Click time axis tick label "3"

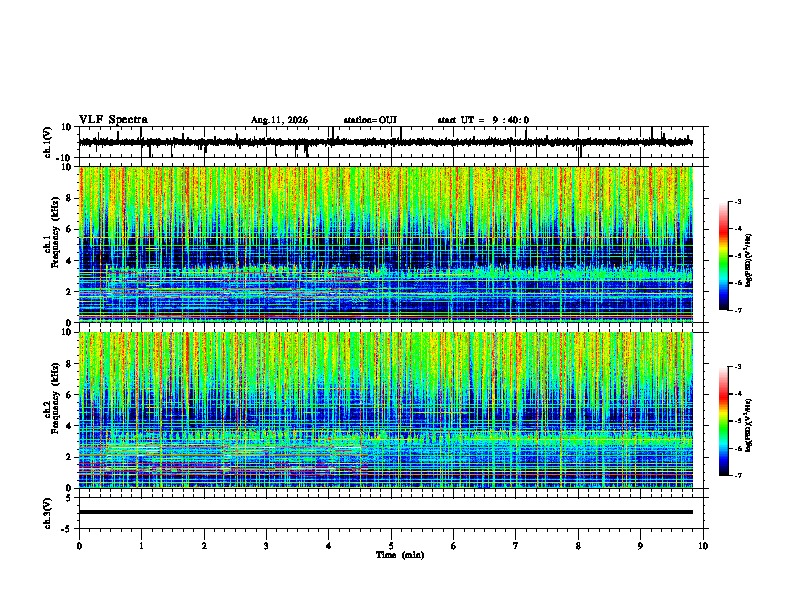(266, 546)
